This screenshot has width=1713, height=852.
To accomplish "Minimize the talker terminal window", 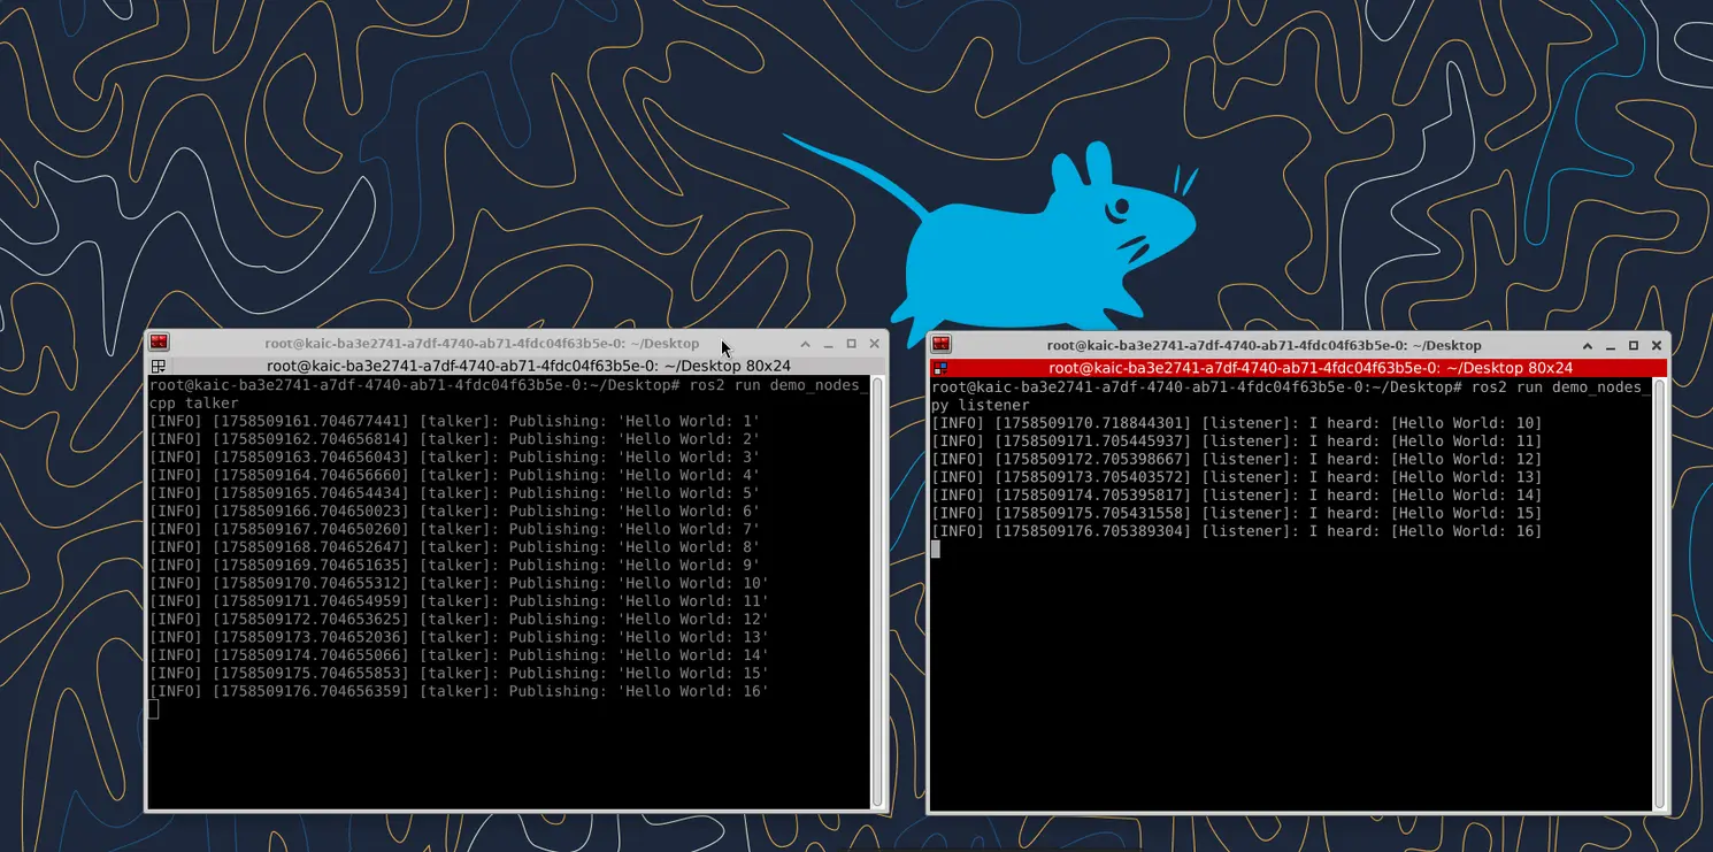I will (828, 344).
